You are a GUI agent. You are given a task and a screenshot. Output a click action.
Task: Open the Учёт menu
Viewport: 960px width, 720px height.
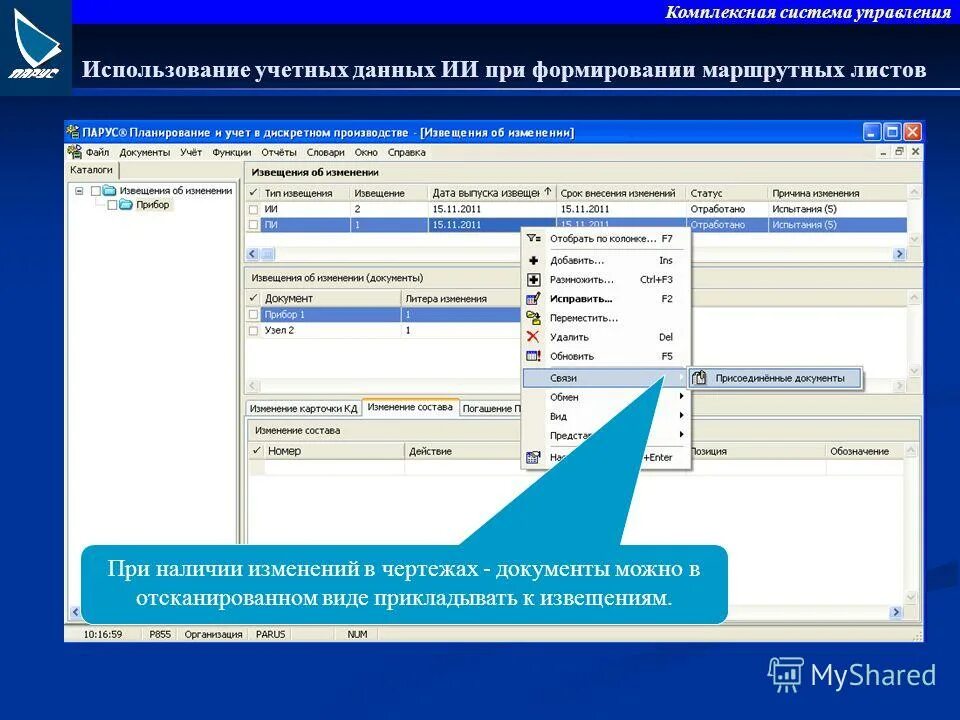coord(191,152)
